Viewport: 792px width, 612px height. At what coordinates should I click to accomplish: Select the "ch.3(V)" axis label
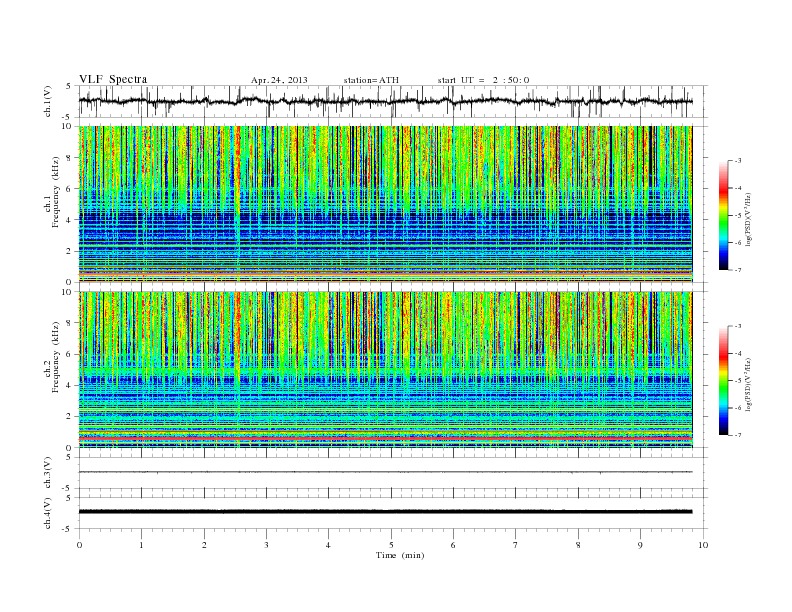point(48,472)
